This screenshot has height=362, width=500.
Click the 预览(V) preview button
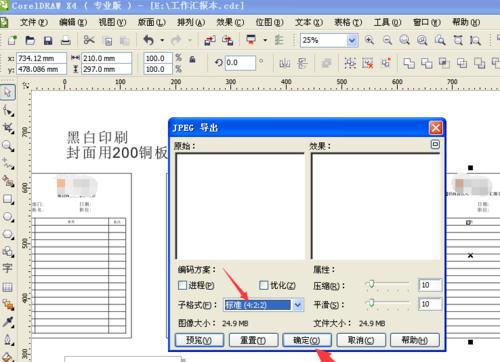[x=199, y=340]
